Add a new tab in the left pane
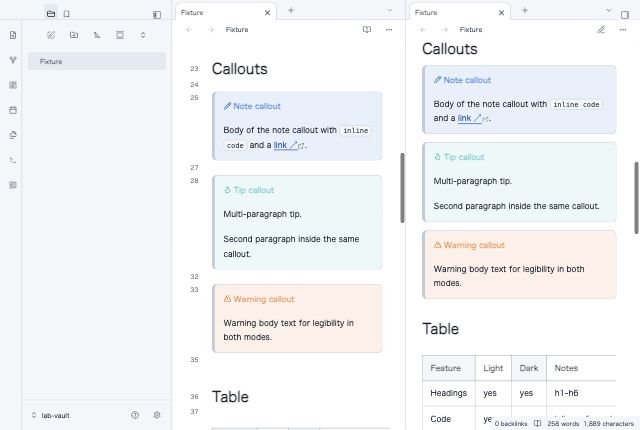The width and height of the screenshot is (640, 430). click(x=291, y=11)
